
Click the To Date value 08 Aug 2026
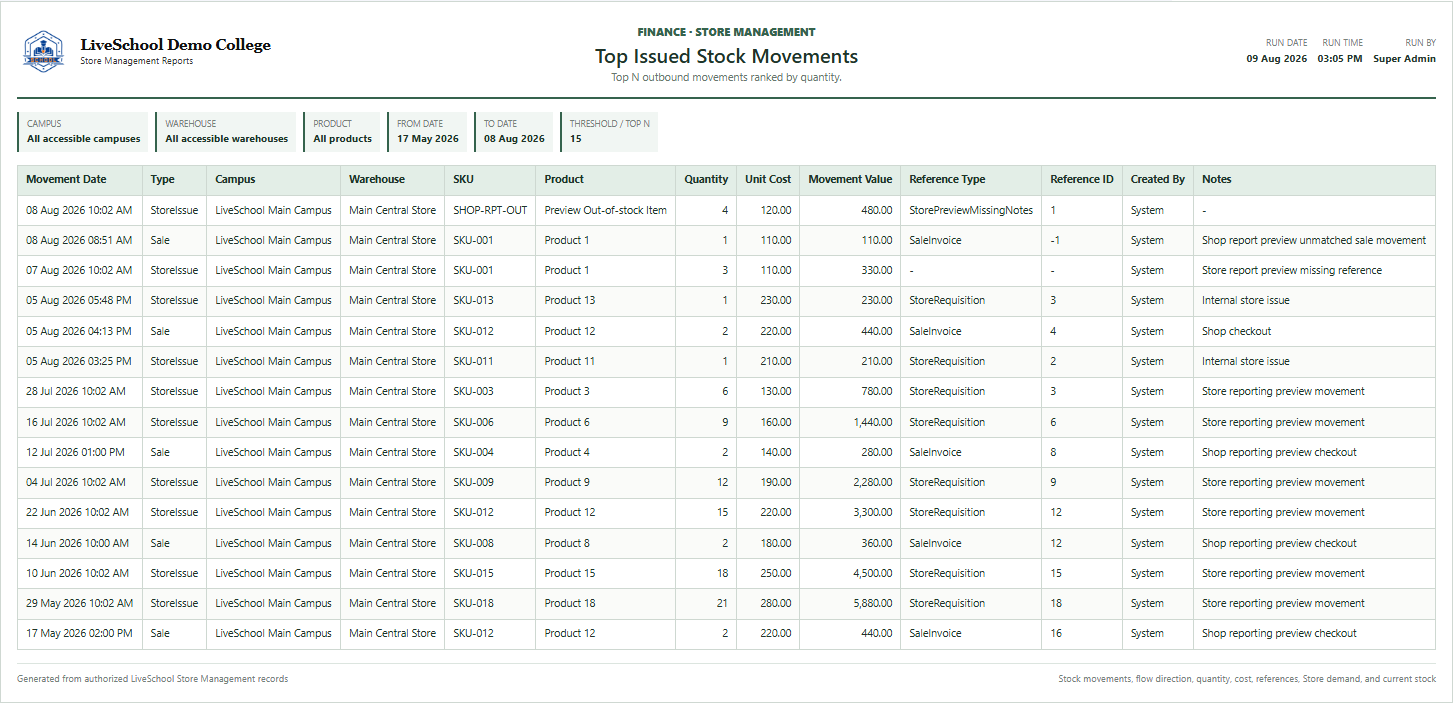pos(515,139)
